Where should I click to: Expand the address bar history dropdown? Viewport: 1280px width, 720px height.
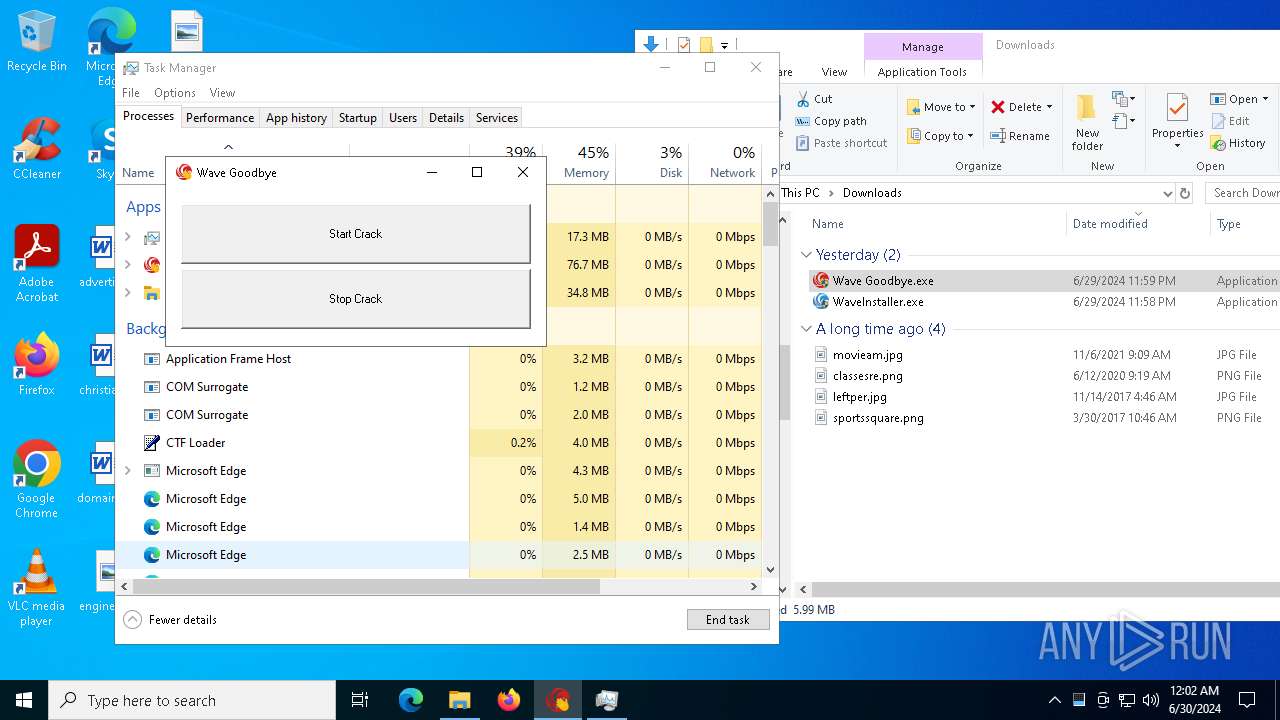click(x=1167, y=193)
